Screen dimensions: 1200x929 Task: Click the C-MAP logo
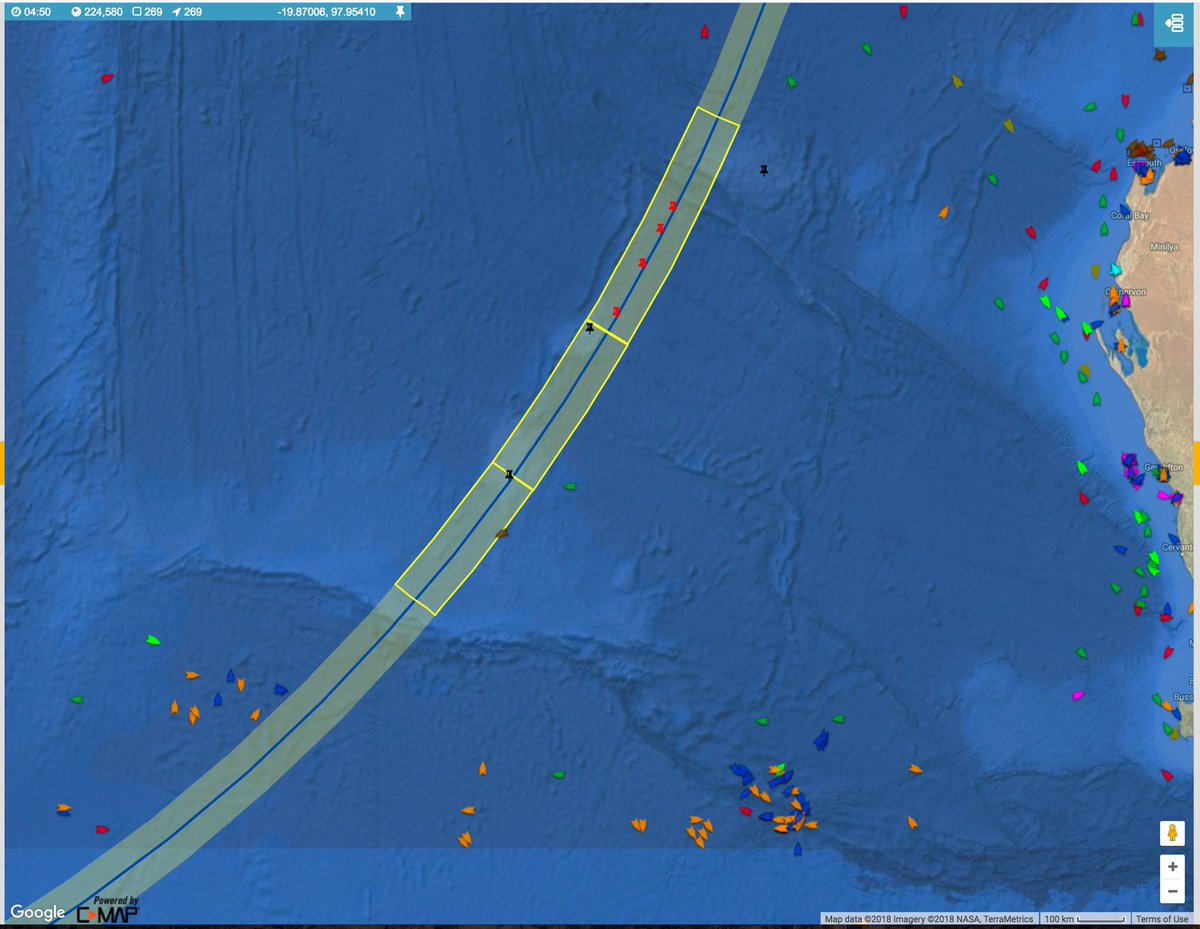click(107, 910)
